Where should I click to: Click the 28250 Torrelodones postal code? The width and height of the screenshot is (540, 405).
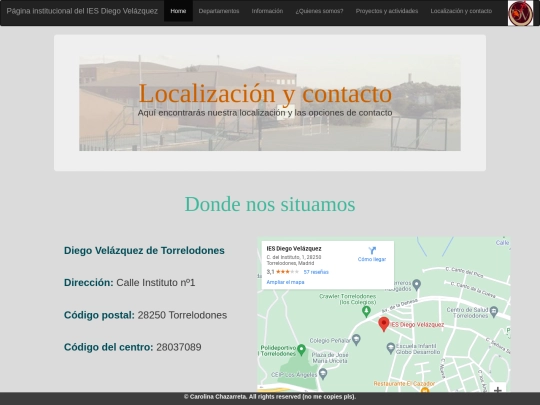coord(182,315)
